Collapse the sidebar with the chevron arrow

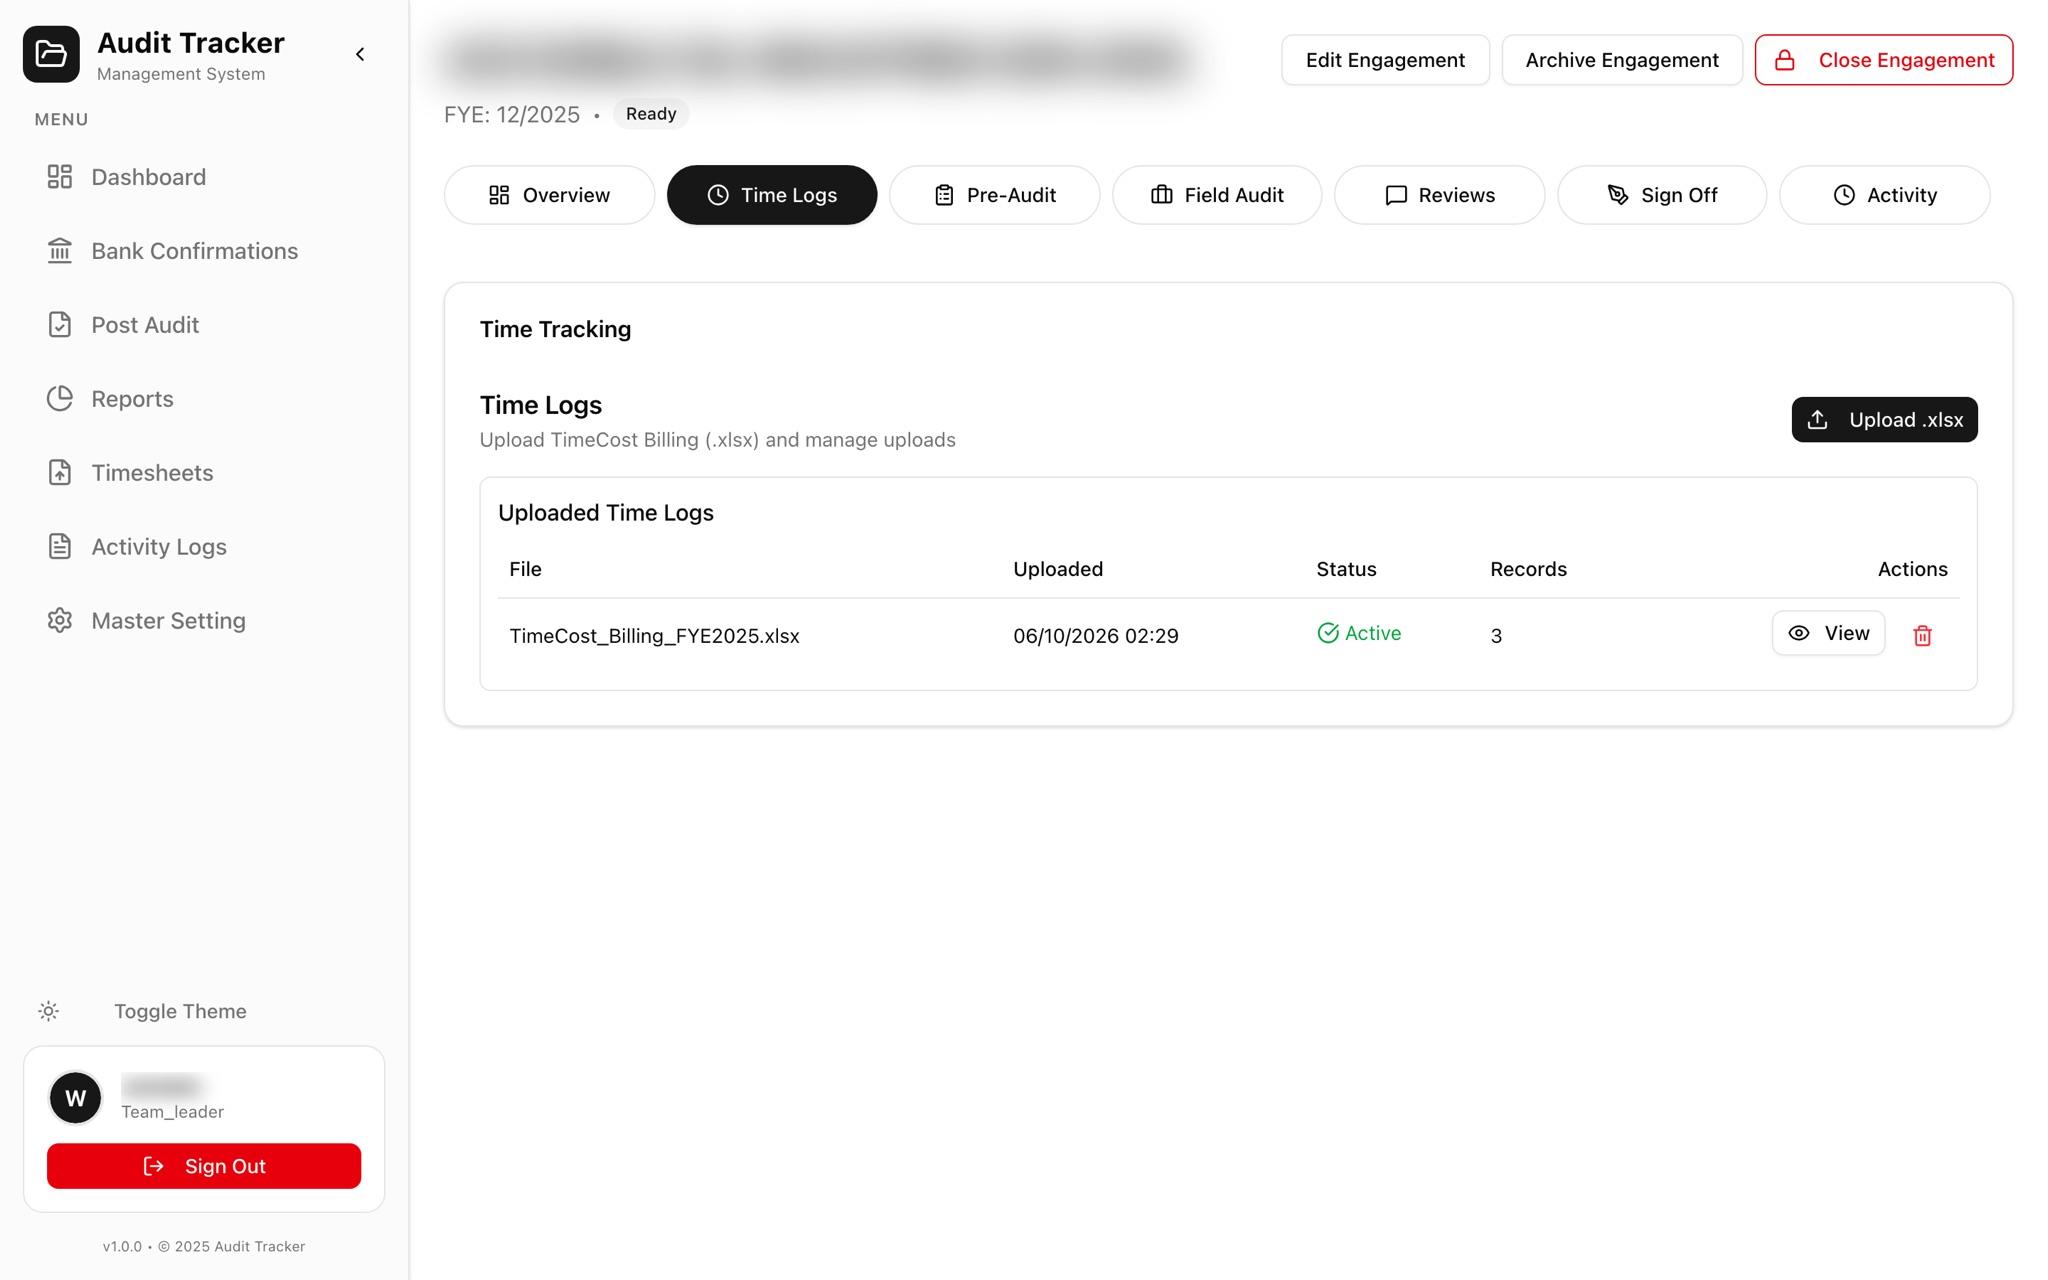360,54
